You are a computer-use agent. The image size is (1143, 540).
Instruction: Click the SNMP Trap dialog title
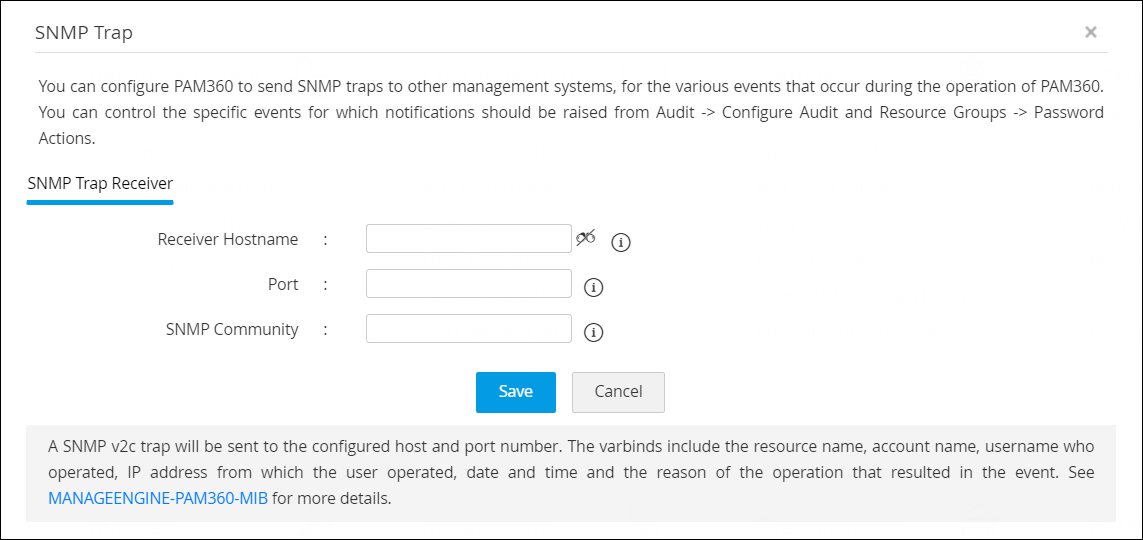click(84, 32)
